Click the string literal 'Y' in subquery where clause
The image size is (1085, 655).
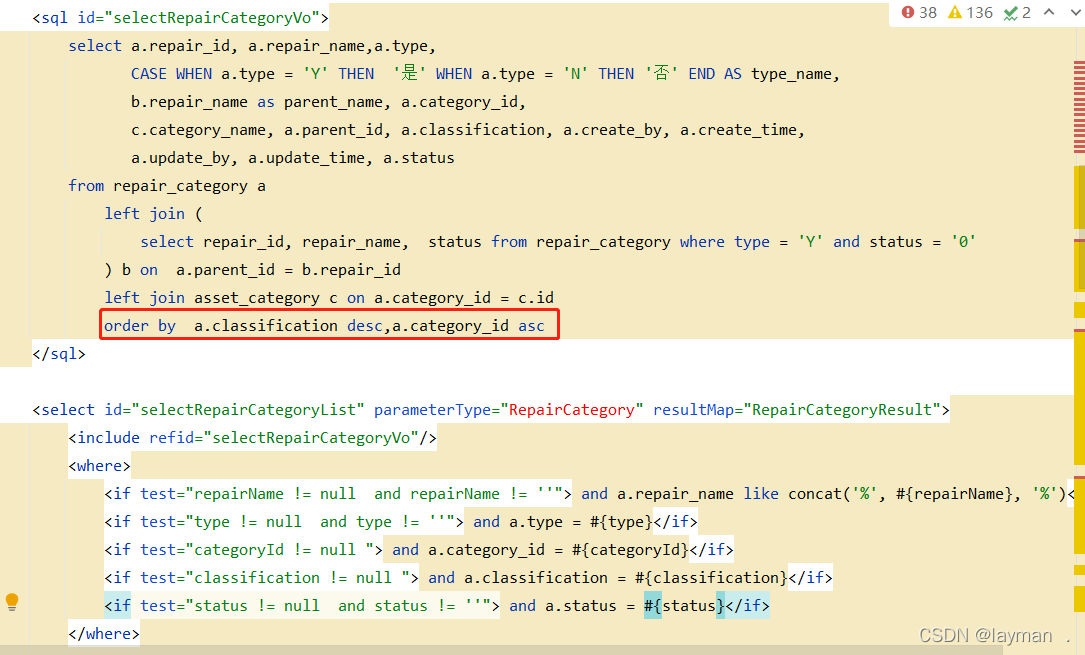click(810, 242)
